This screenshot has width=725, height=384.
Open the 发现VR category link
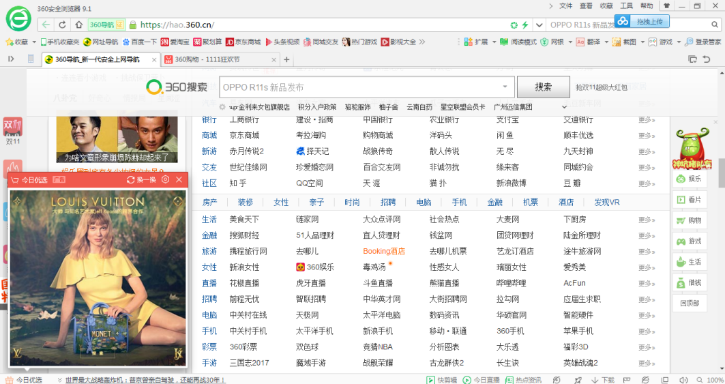click(607, 202)
